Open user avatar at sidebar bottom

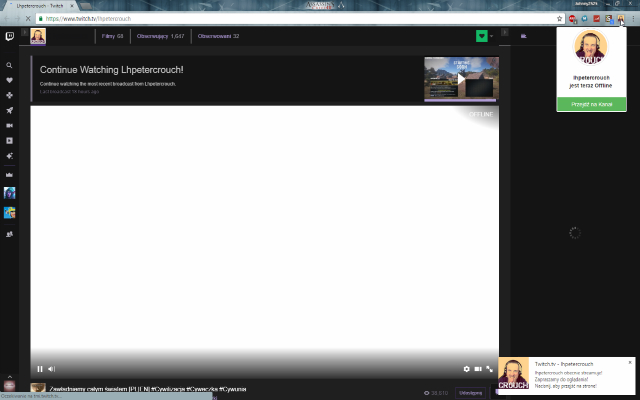point(9,386)
